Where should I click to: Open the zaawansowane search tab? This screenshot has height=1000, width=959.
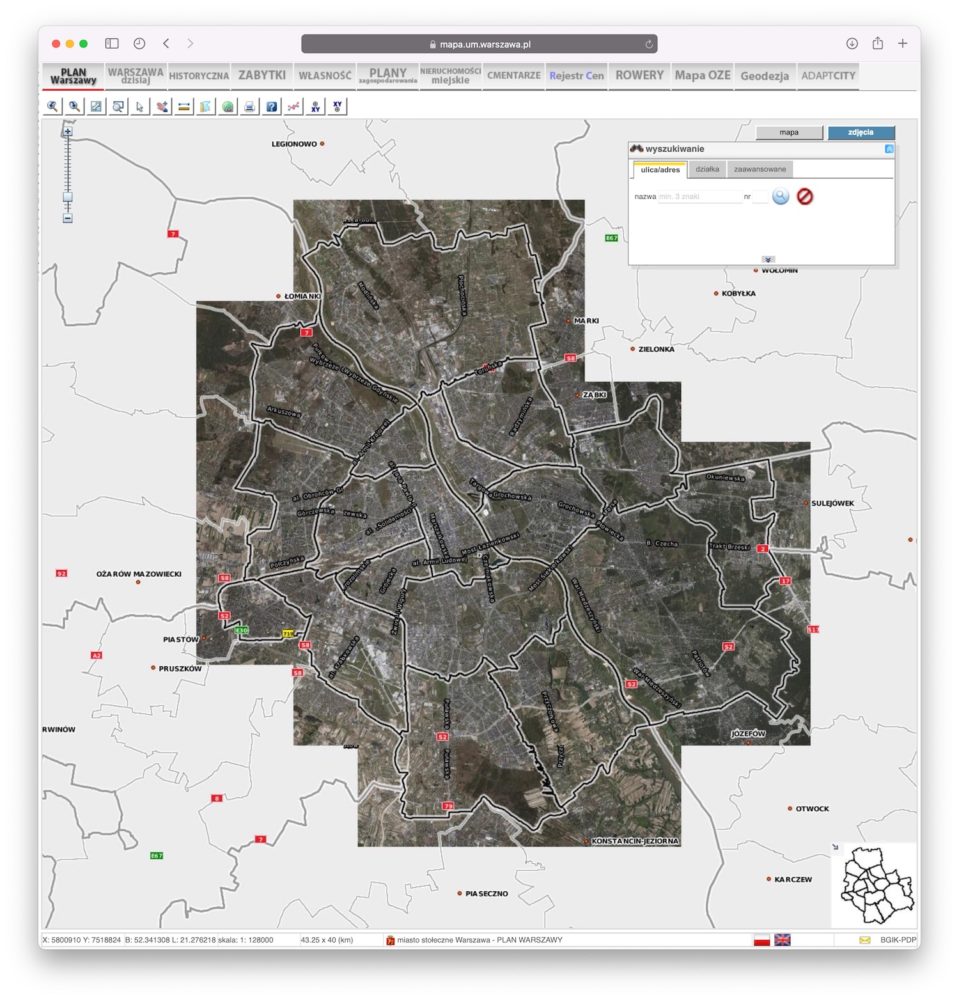759,169
